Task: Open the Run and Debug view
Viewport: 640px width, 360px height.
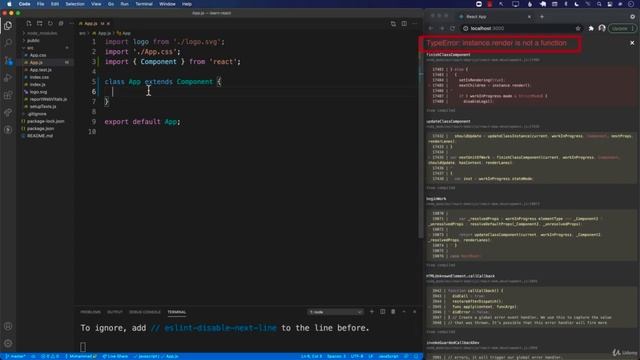Action: (8, 78)
